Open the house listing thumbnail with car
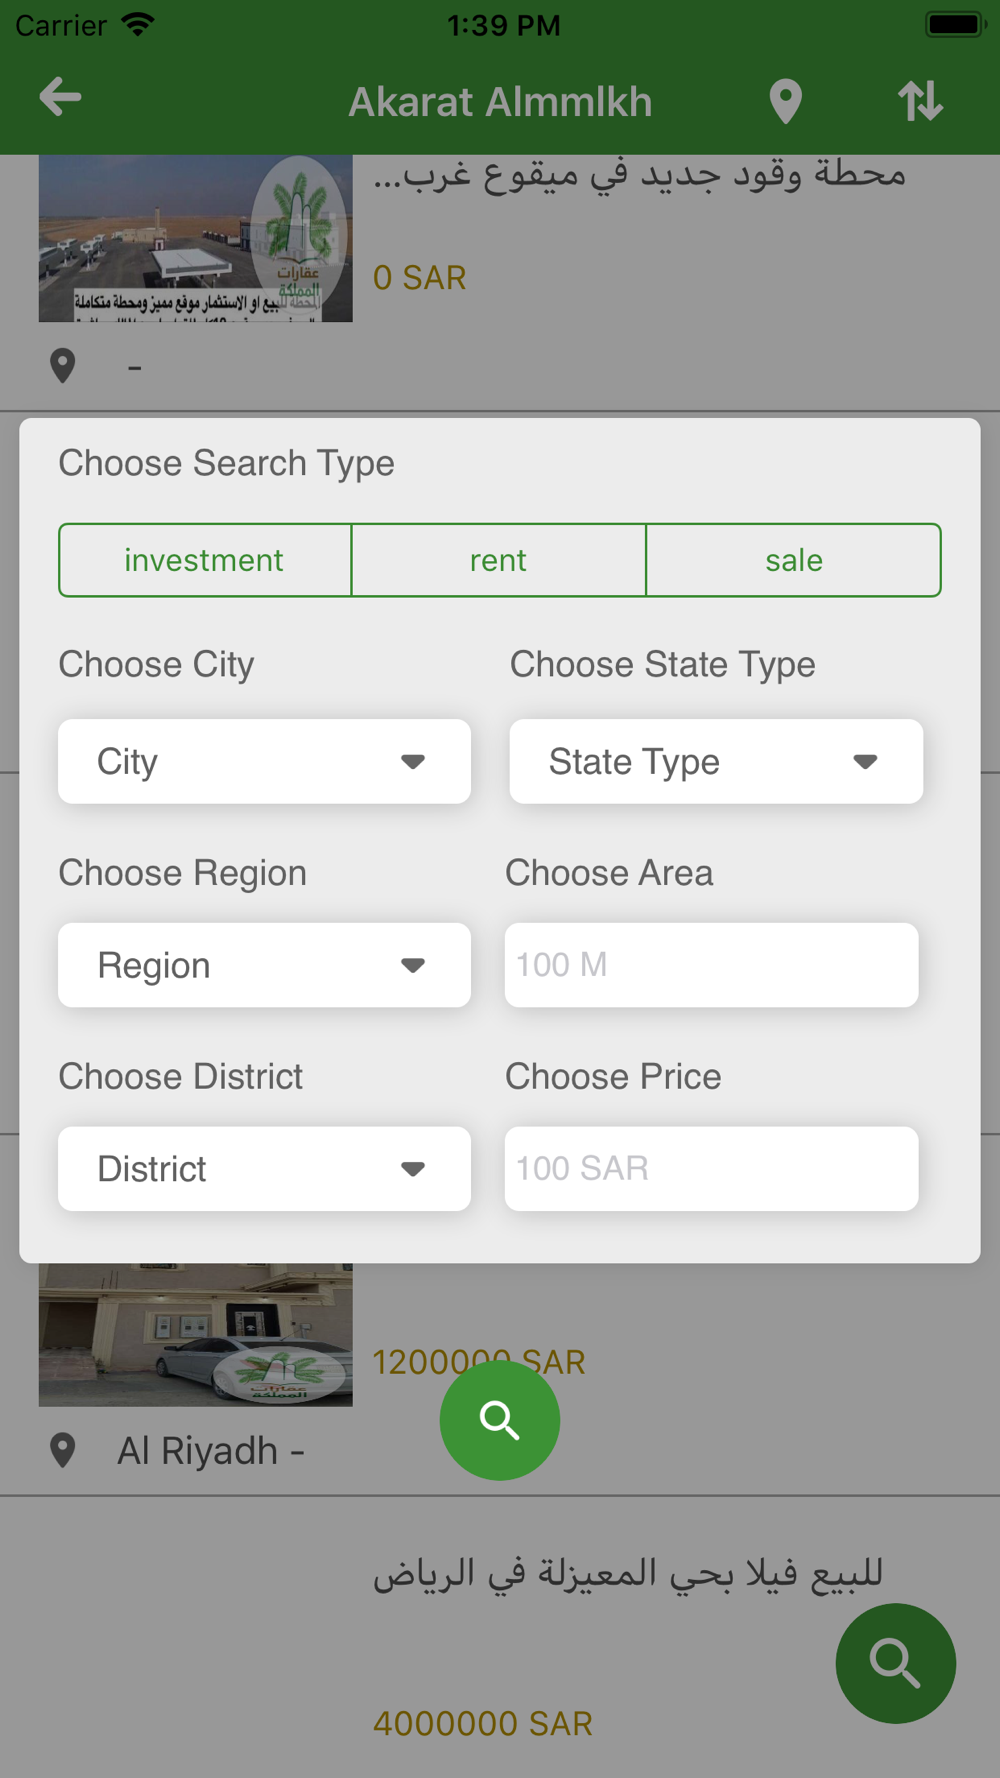Image resolution: width=1000 pixels, height=1778 pixels. (196, 1335)
